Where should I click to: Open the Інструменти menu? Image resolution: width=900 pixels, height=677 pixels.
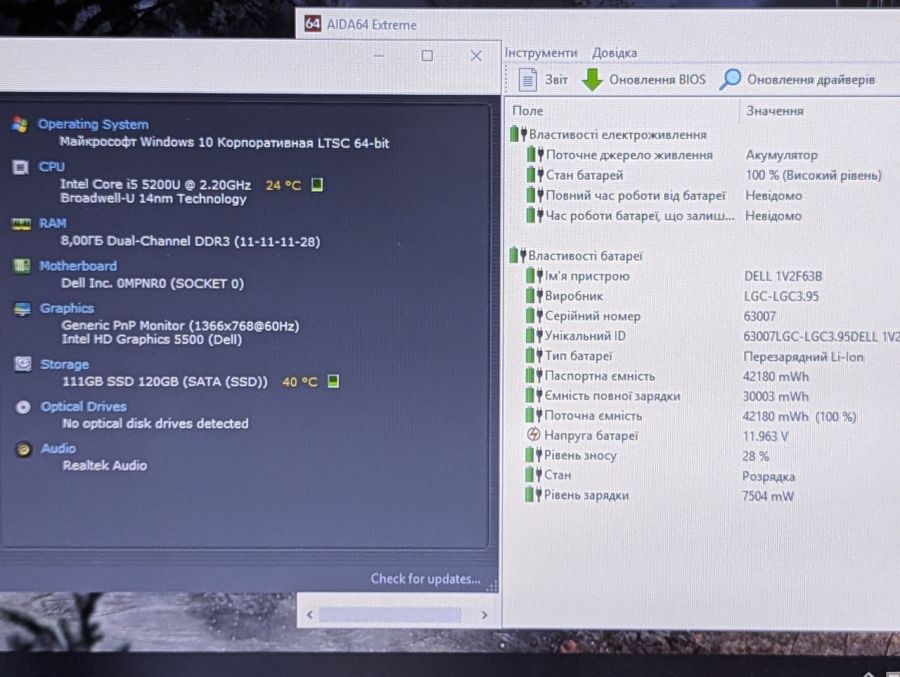(x=541, y=53)
